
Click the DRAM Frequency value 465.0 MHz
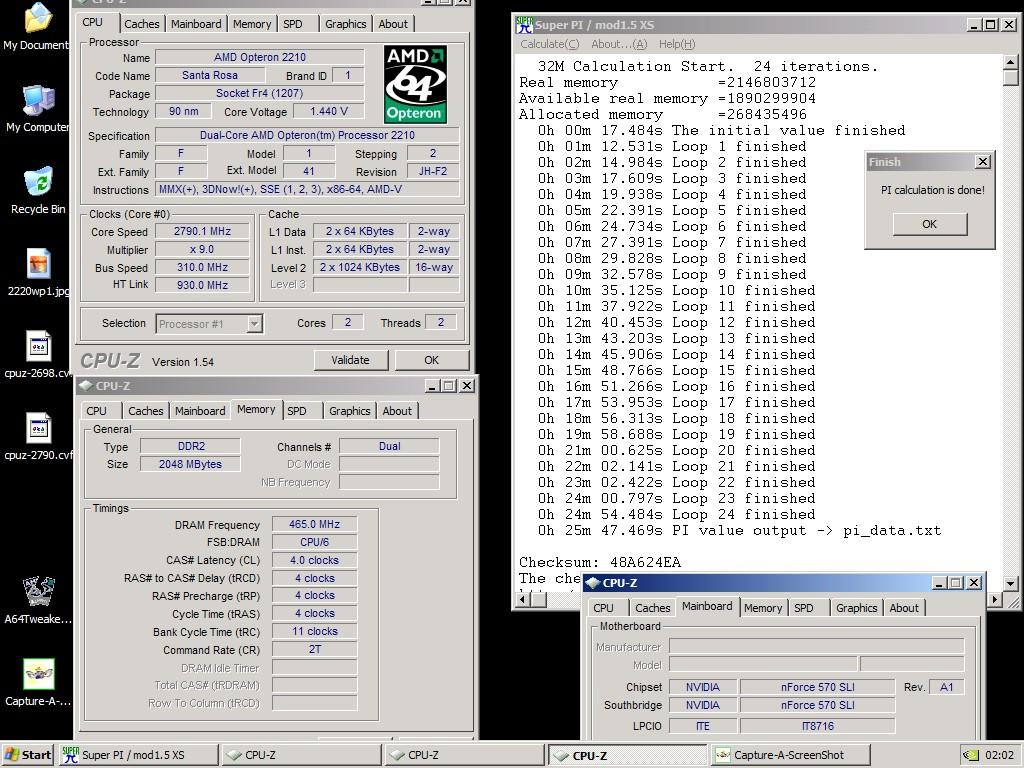click(315, 524)
